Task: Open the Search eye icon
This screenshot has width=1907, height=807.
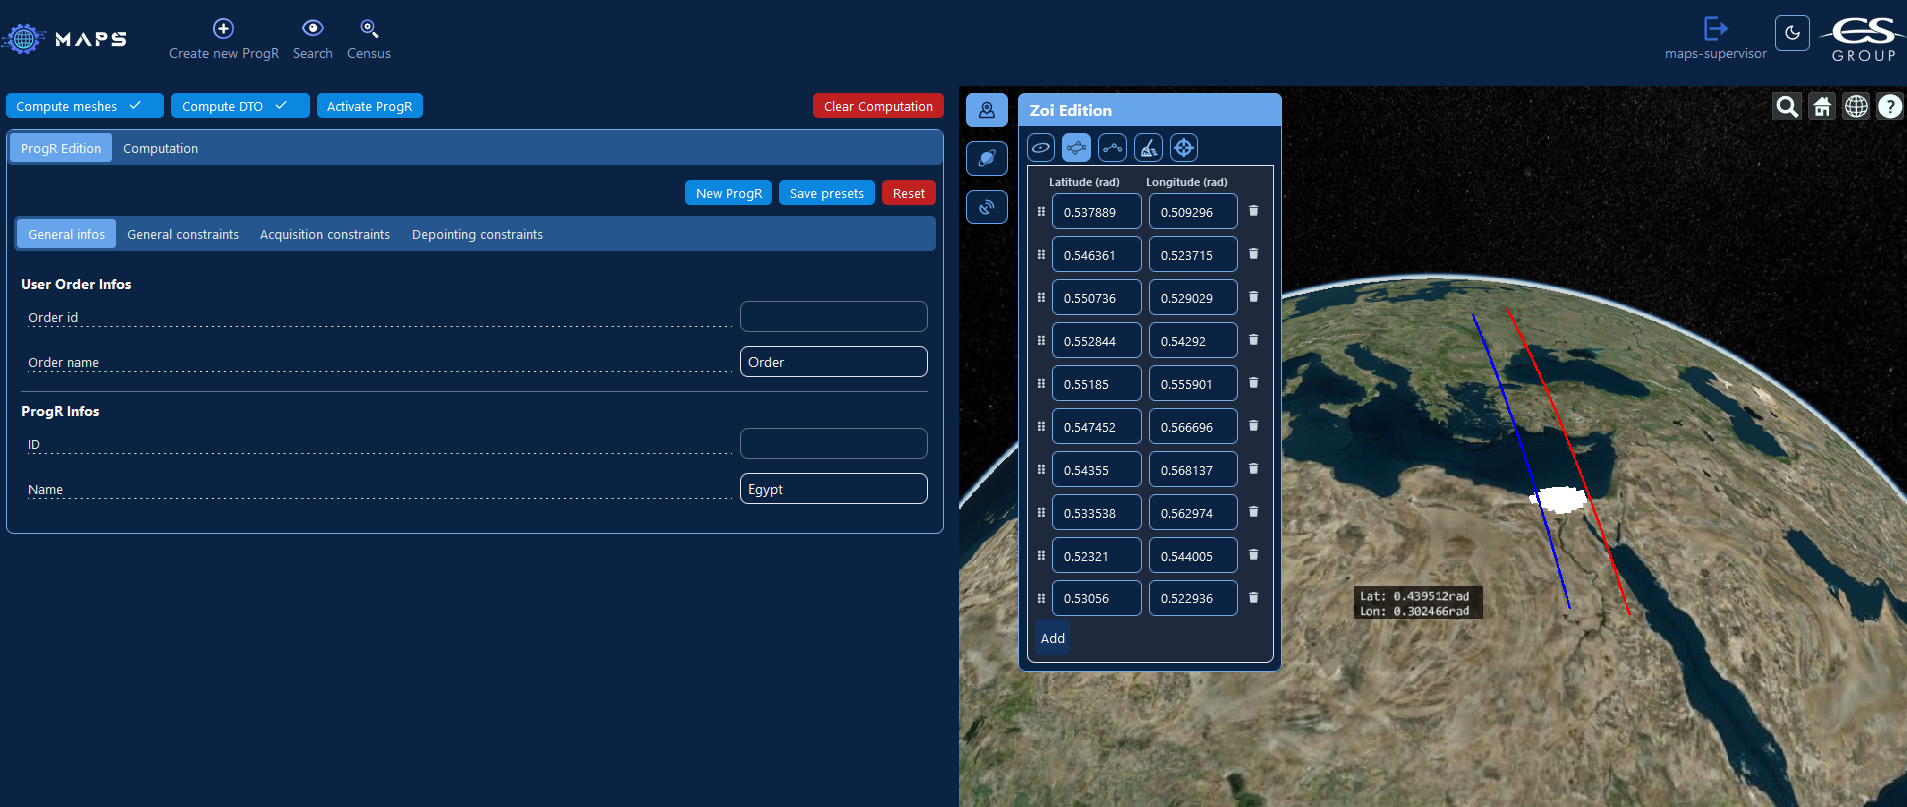Action: pos(312,39)
